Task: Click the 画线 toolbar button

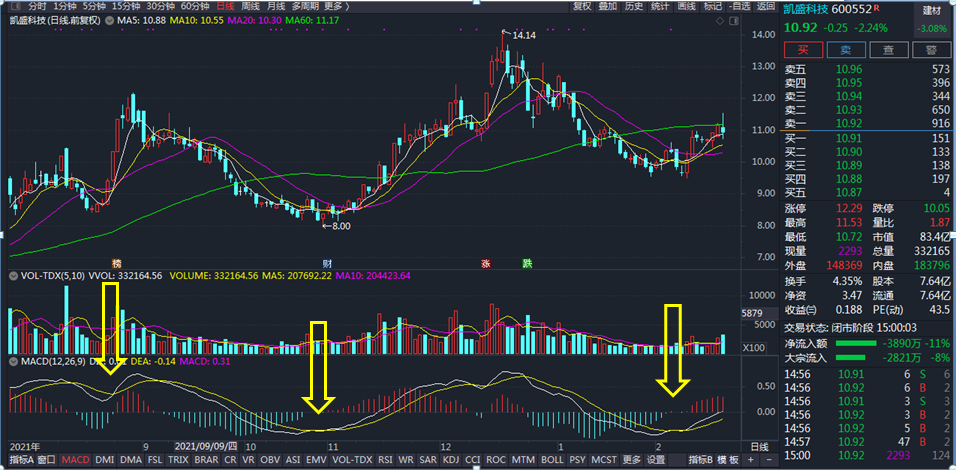Action: tap(687, 7)
